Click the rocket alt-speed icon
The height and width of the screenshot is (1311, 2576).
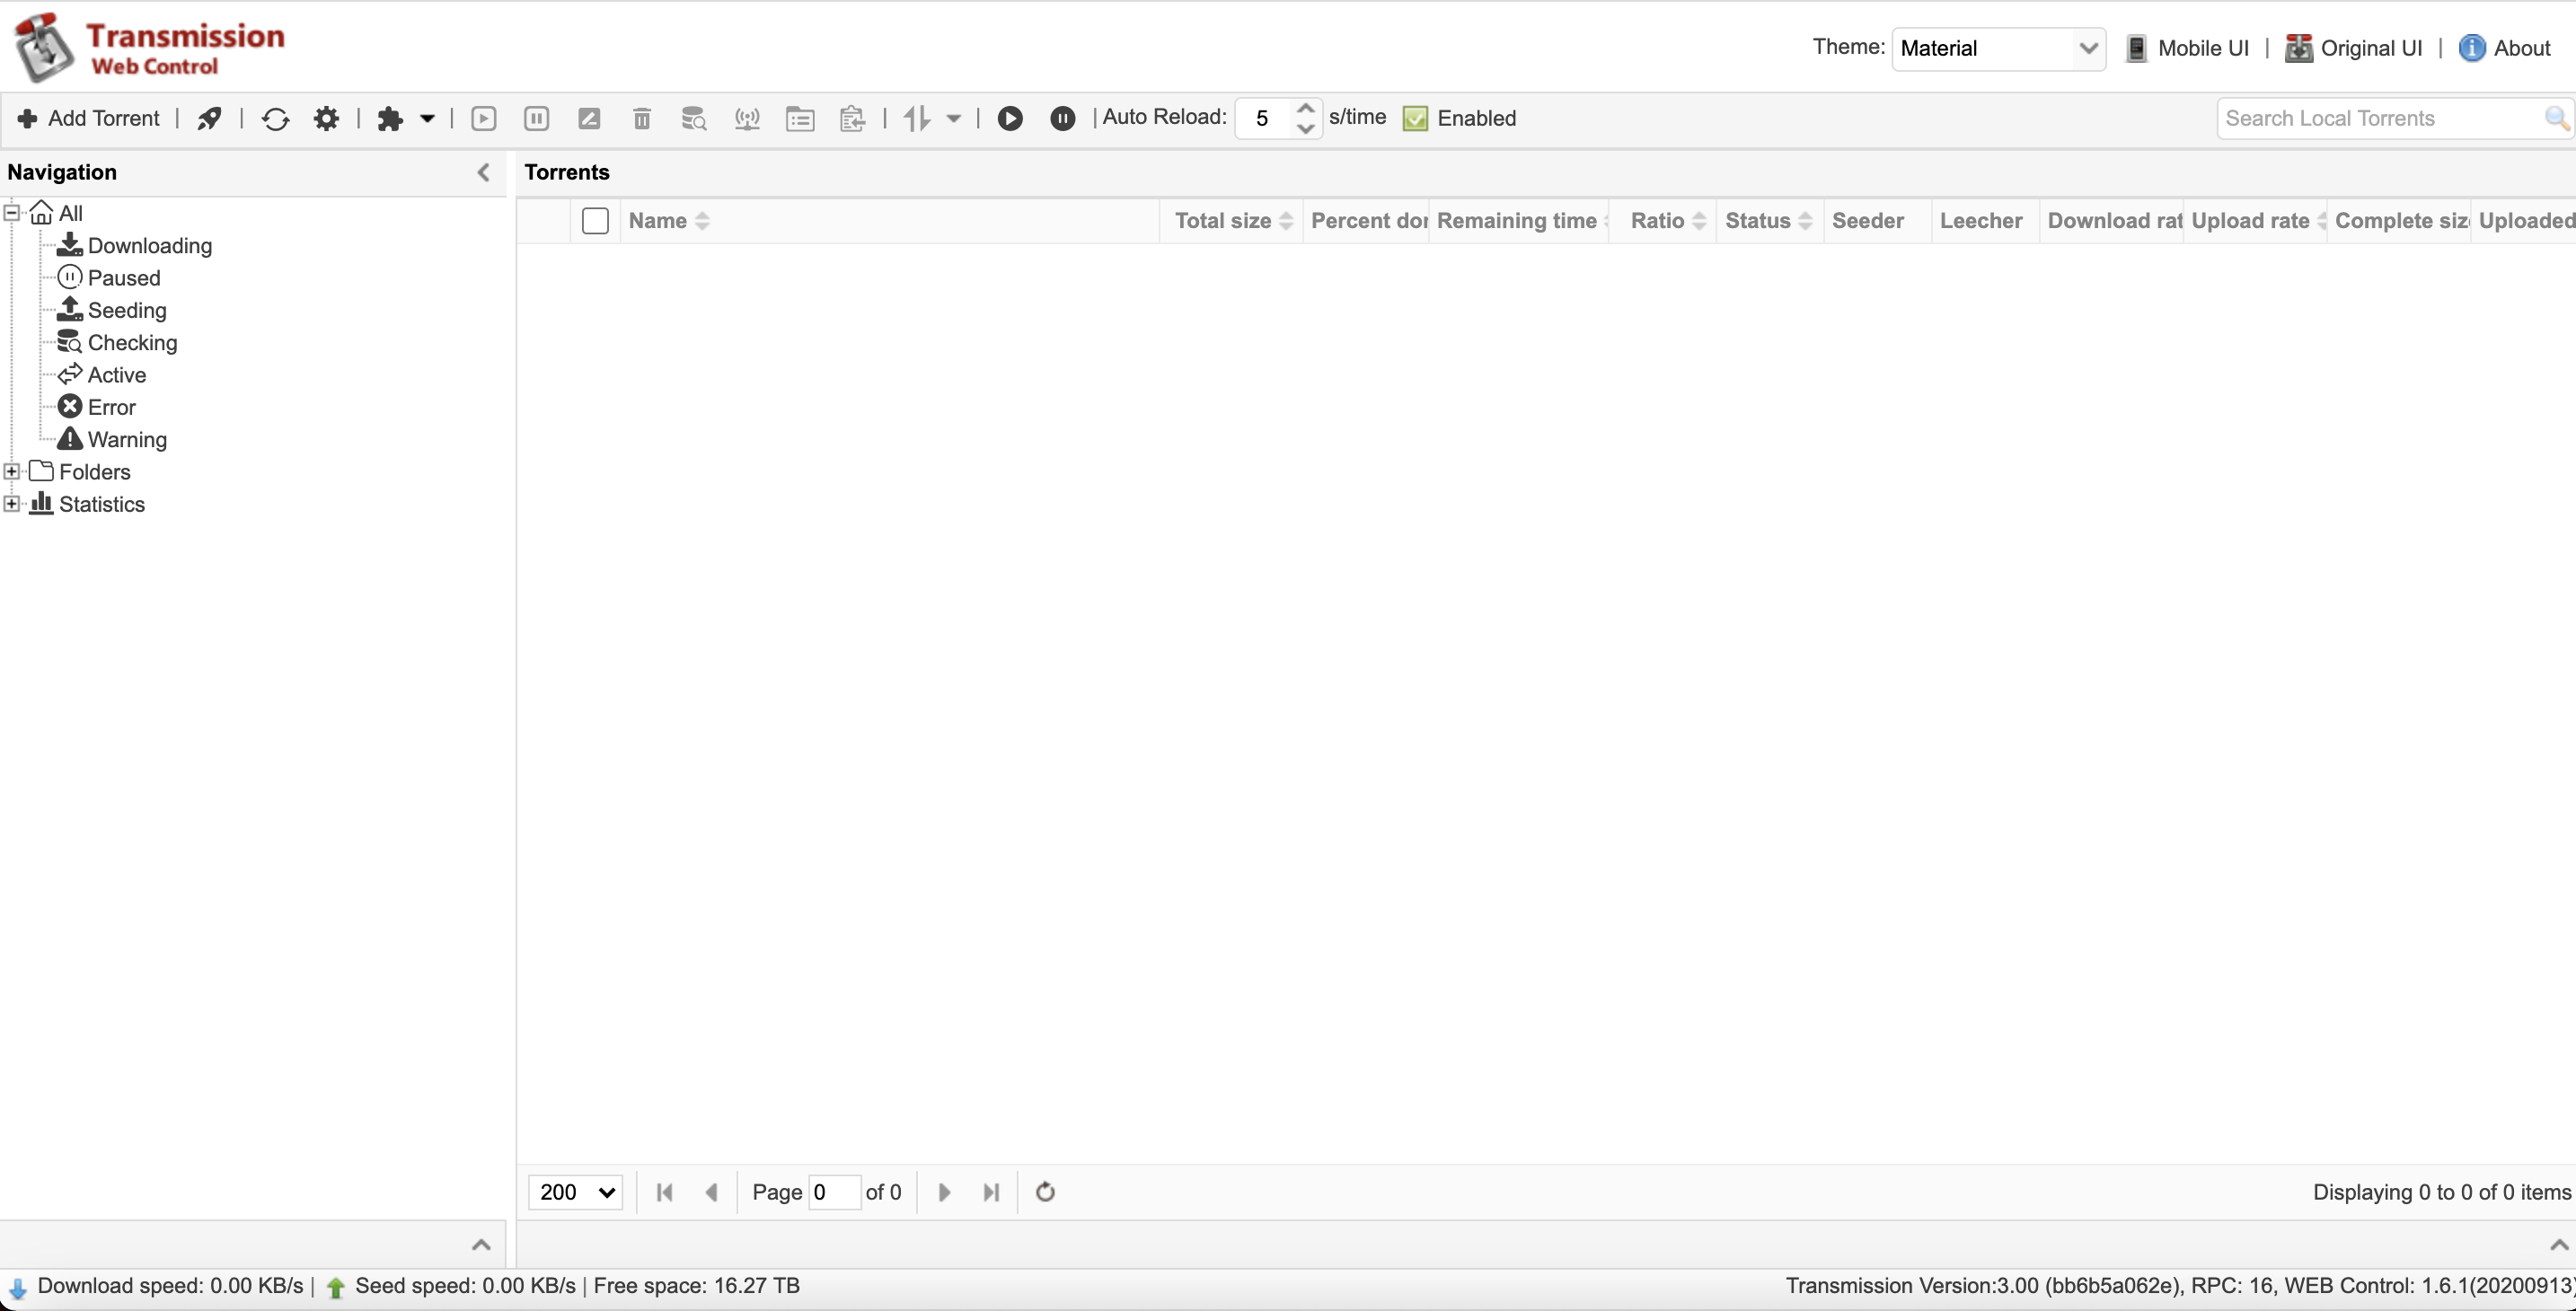click(209, 119)
